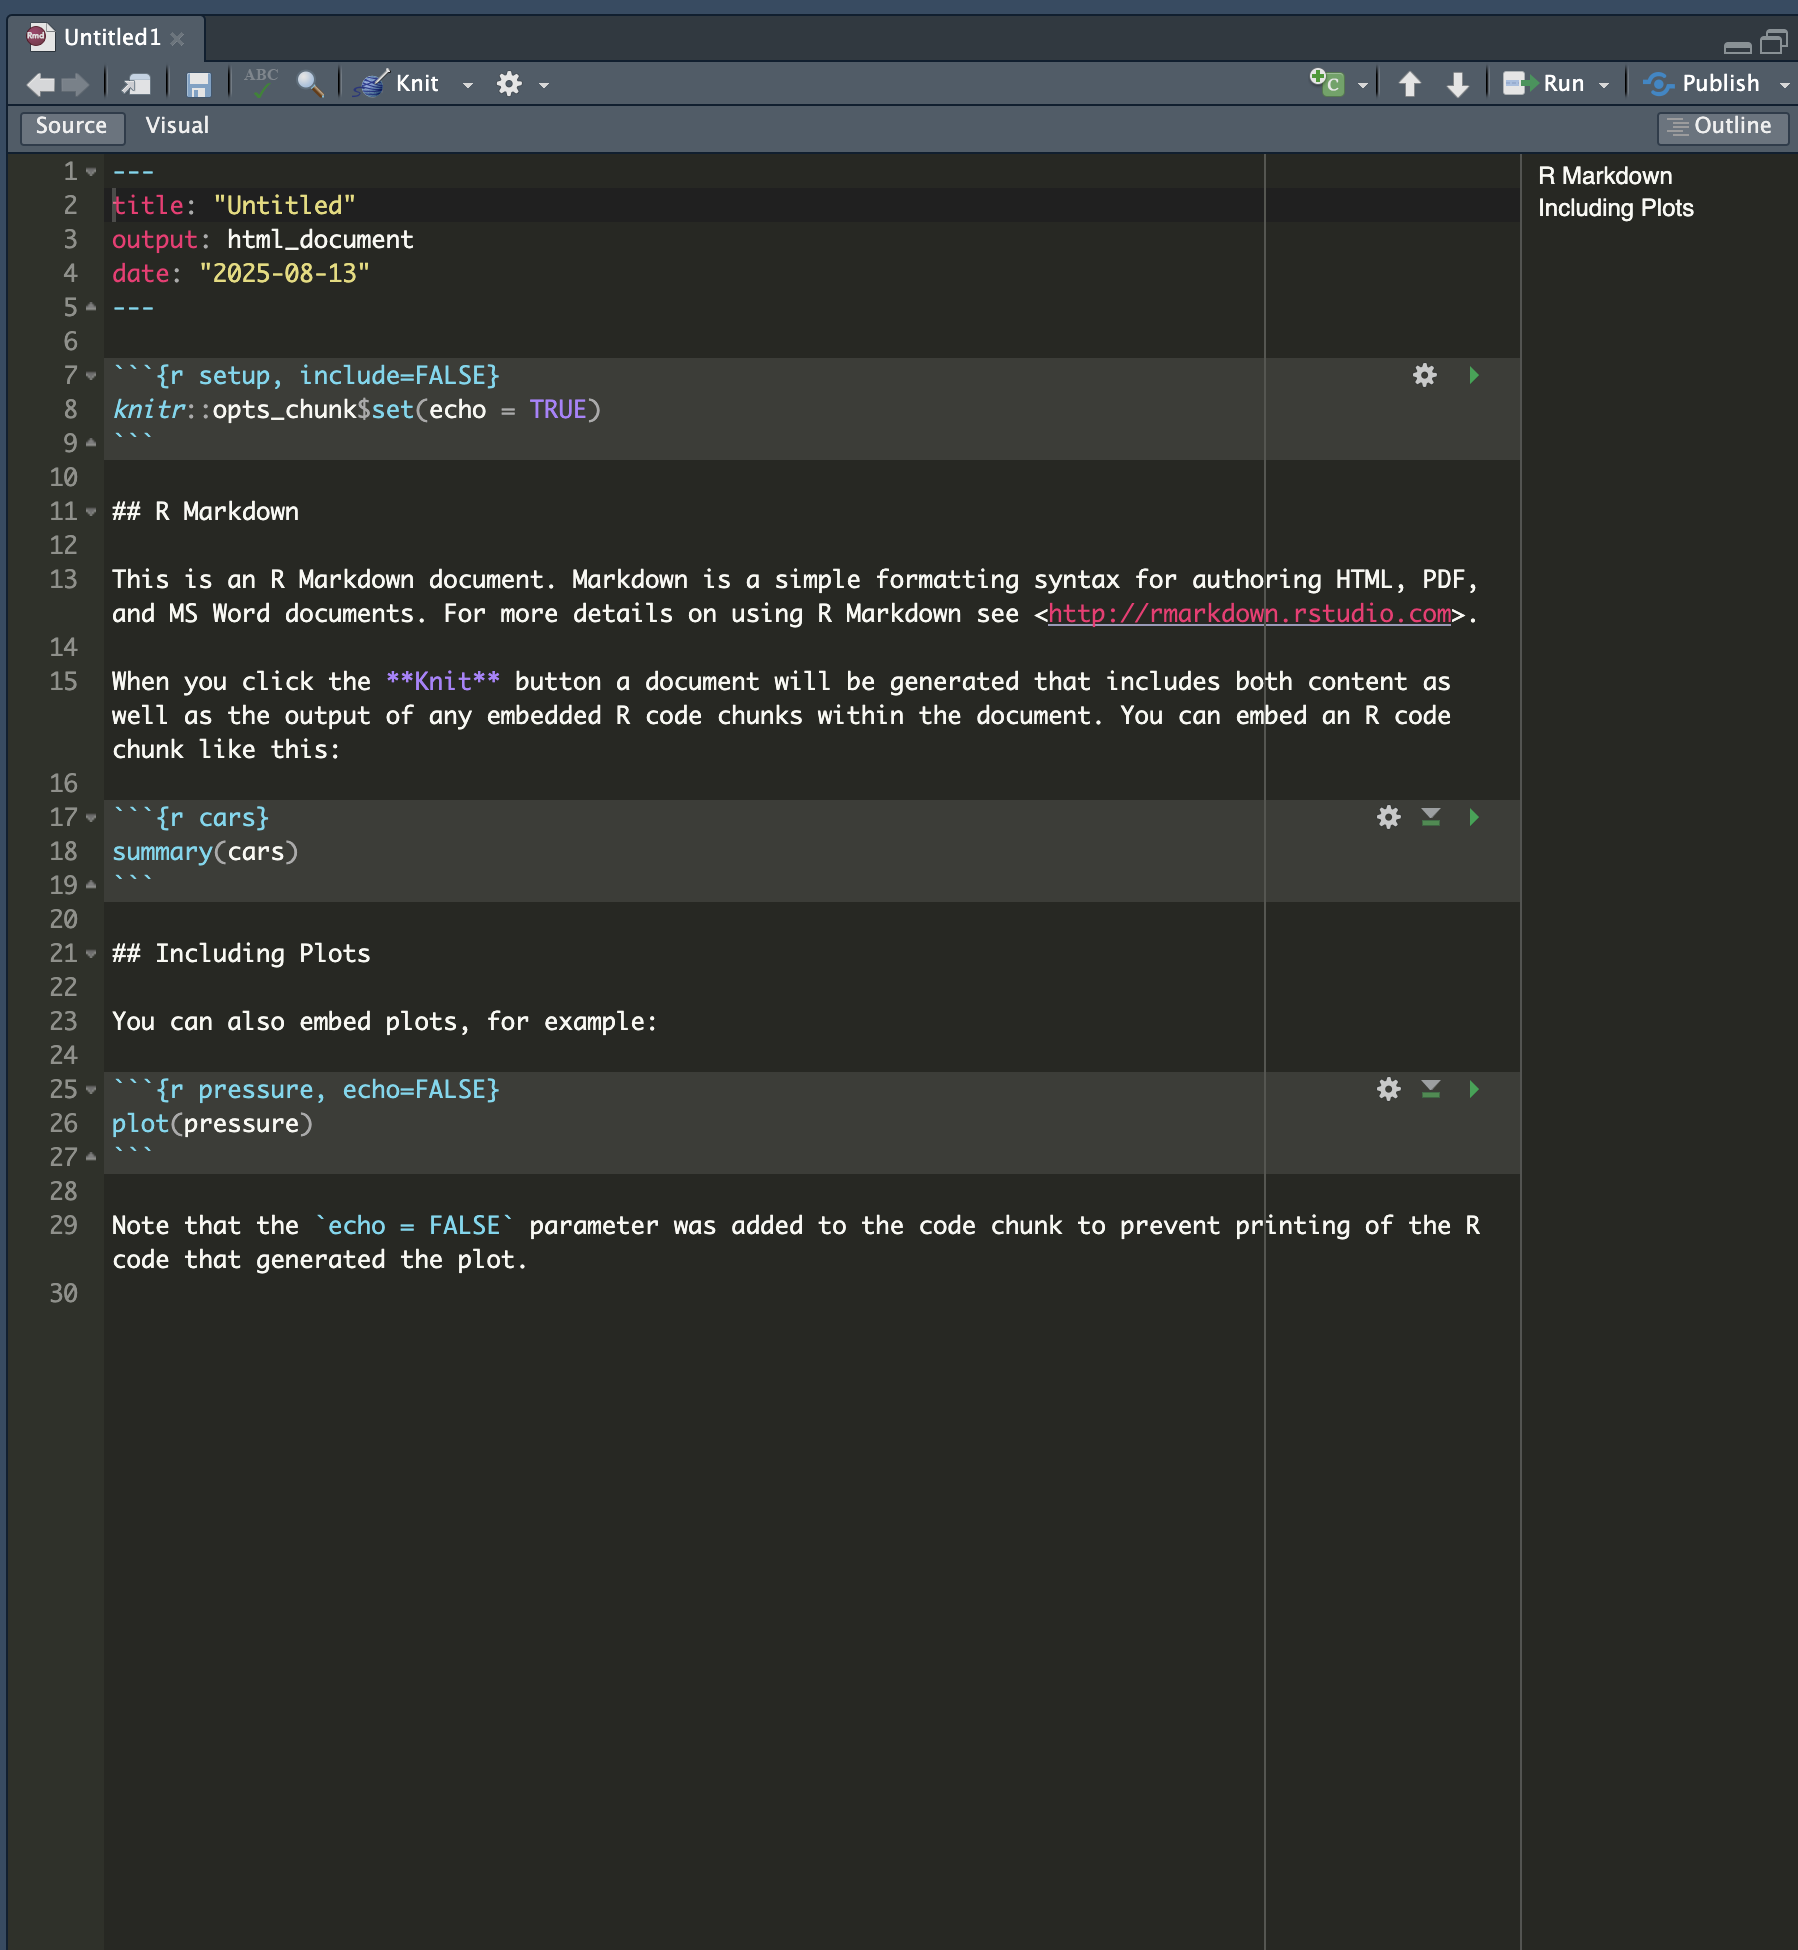Expand the Knit options dropdown arrow
The width and height of the screenshot is (1798, 1950).
point(468,85)
